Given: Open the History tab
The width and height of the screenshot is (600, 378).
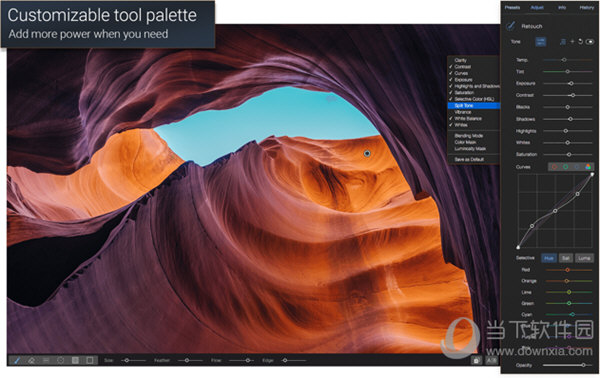Looking at the screenshot, I should [x=587, y=7].
